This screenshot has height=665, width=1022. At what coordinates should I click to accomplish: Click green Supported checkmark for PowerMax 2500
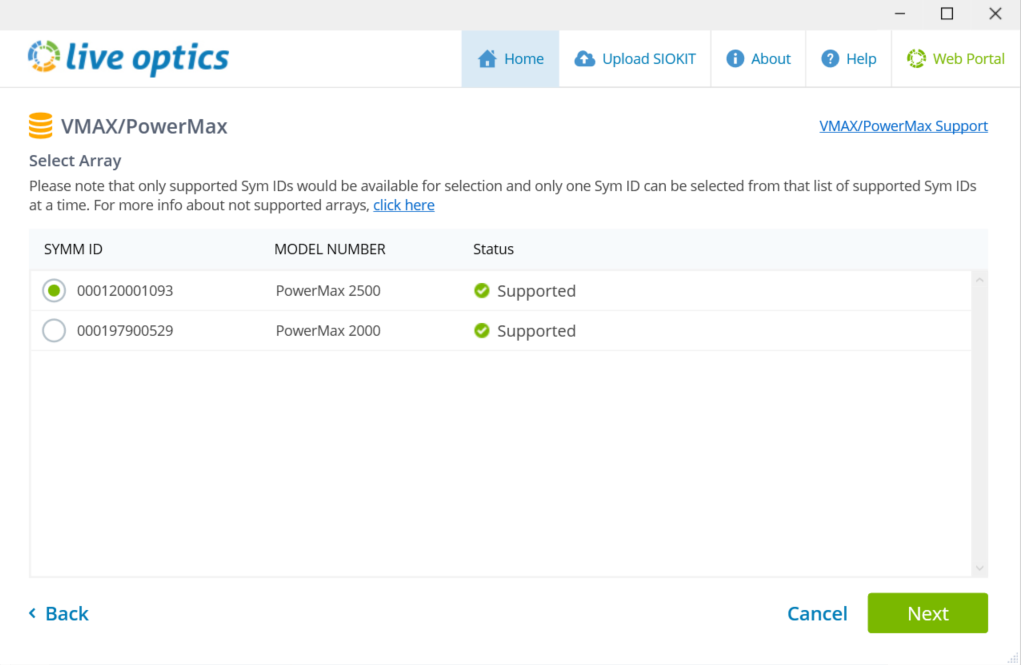tap(482, 291)
